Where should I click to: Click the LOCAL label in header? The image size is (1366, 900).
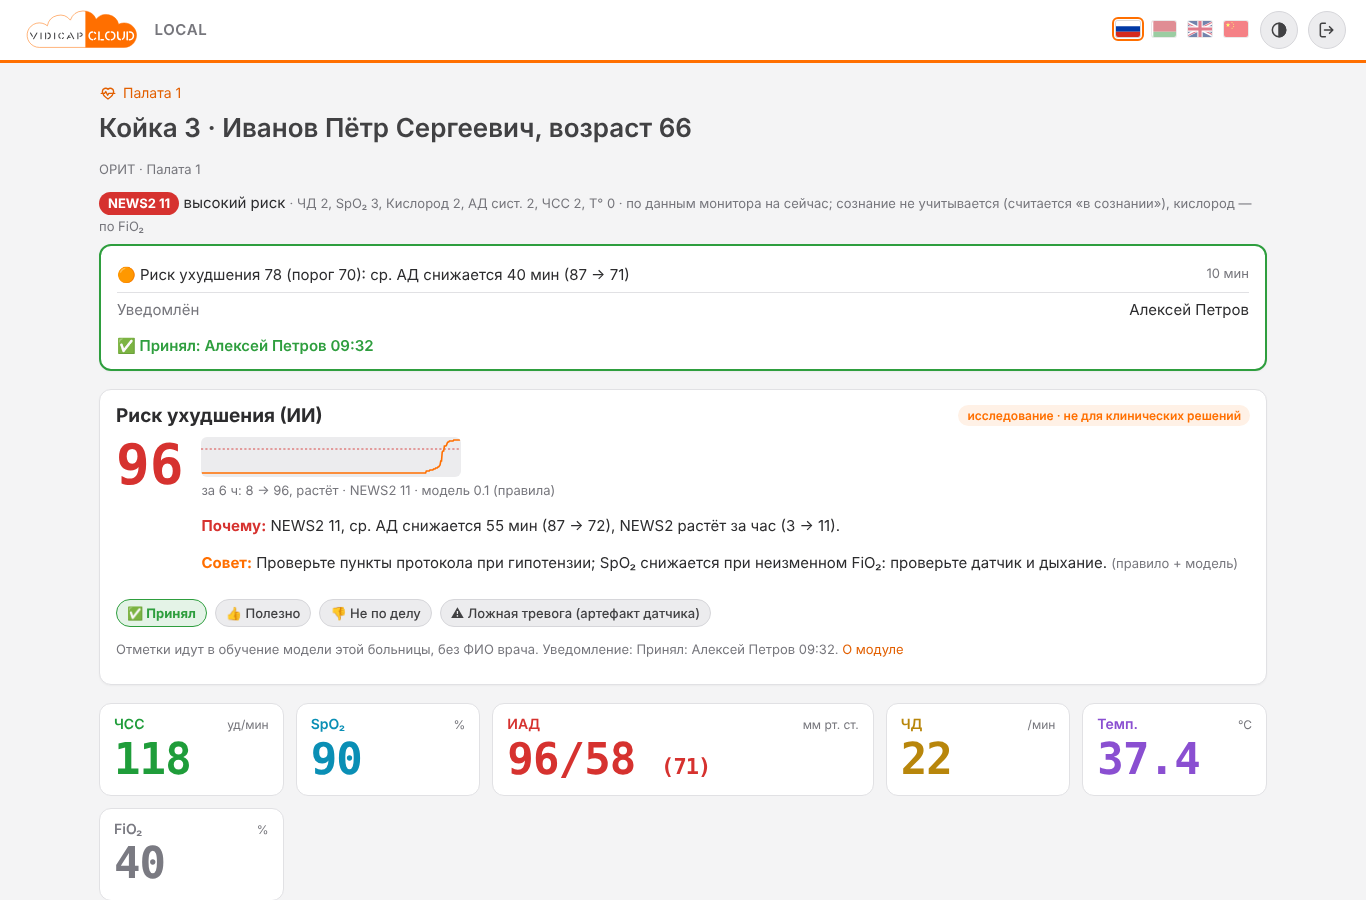pyautogui.click(x=181, y=30)
